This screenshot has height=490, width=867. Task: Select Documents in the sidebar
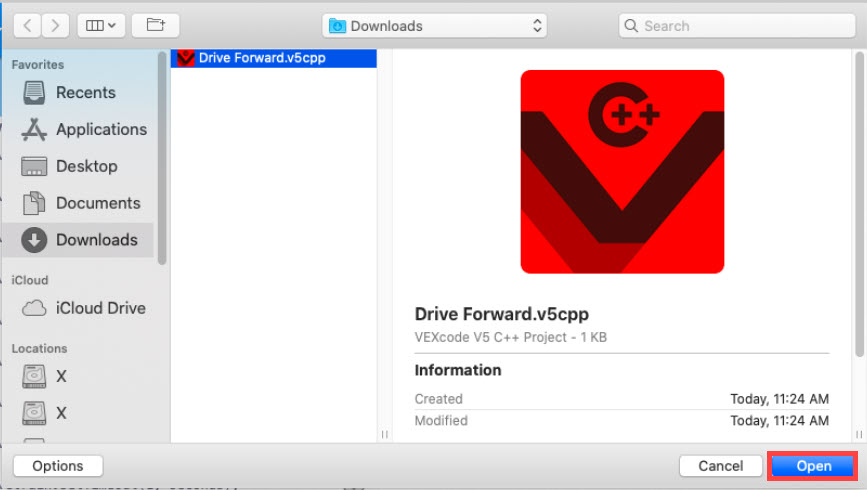point(78,203)
